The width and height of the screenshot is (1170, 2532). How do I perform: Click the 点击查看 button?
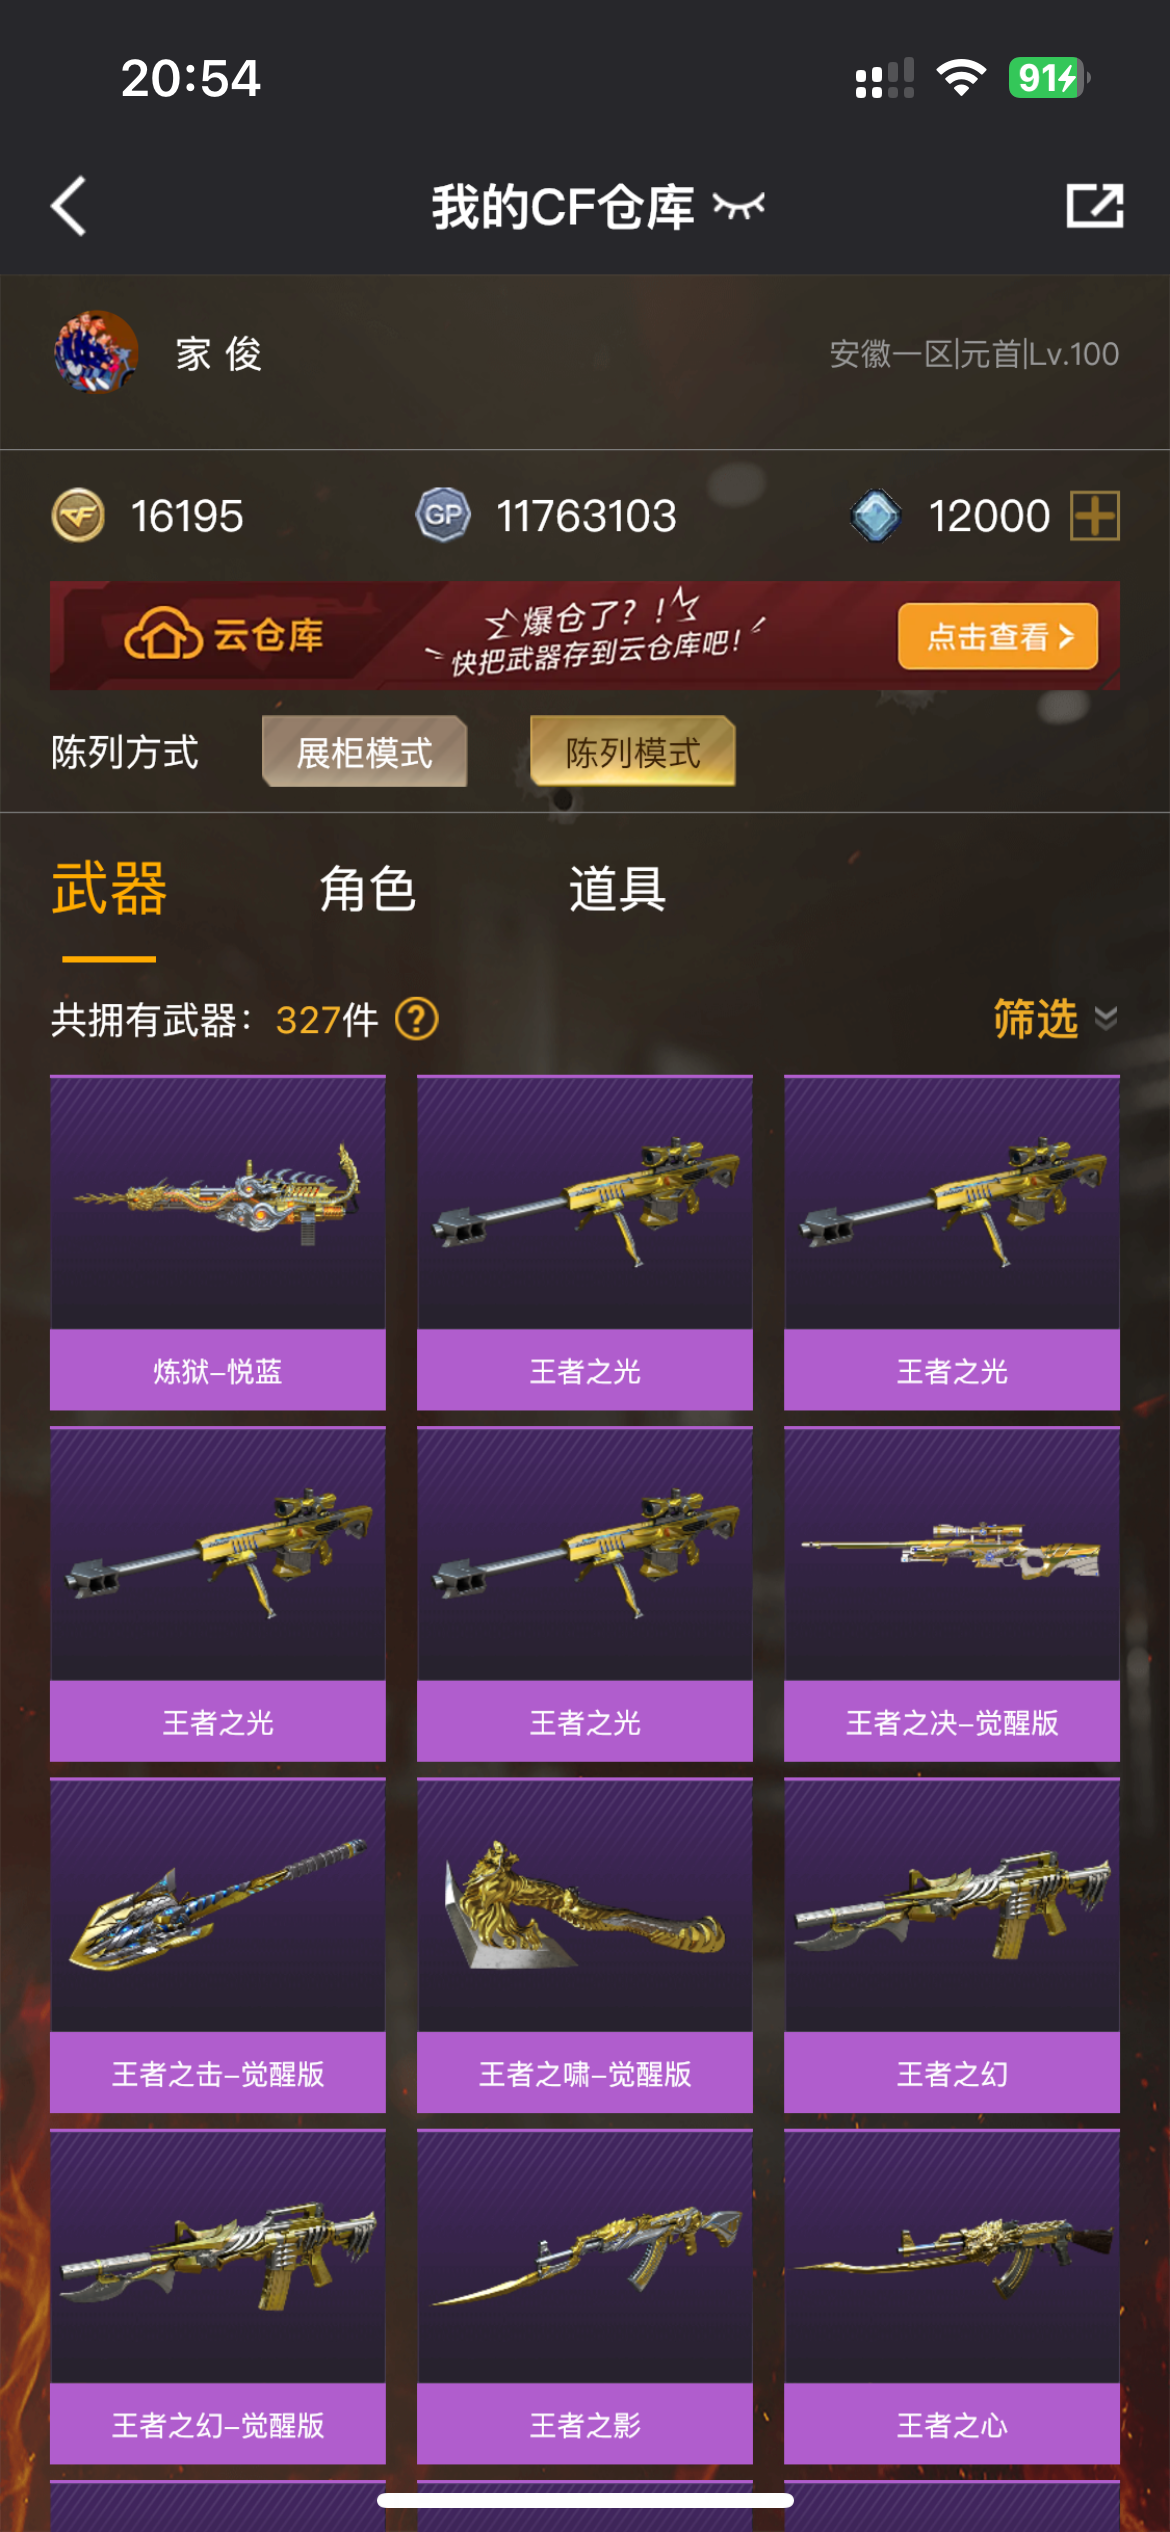(x=998, y=636)
